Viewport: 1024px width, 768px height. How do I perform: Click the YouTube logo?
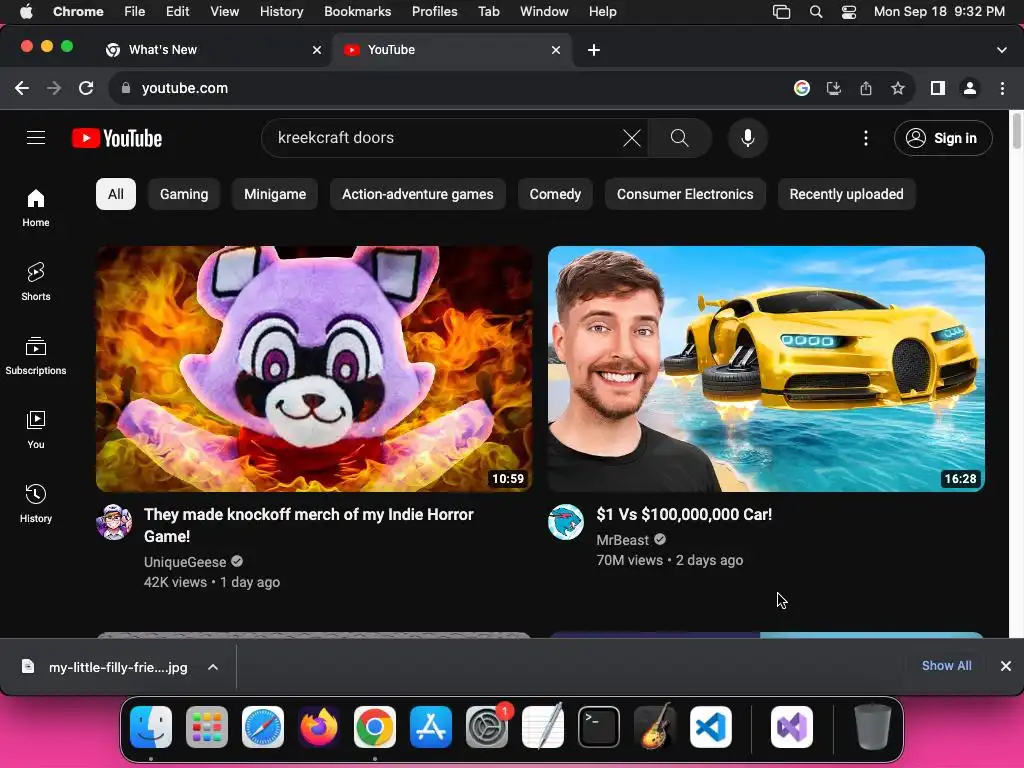tap(117, 138)
